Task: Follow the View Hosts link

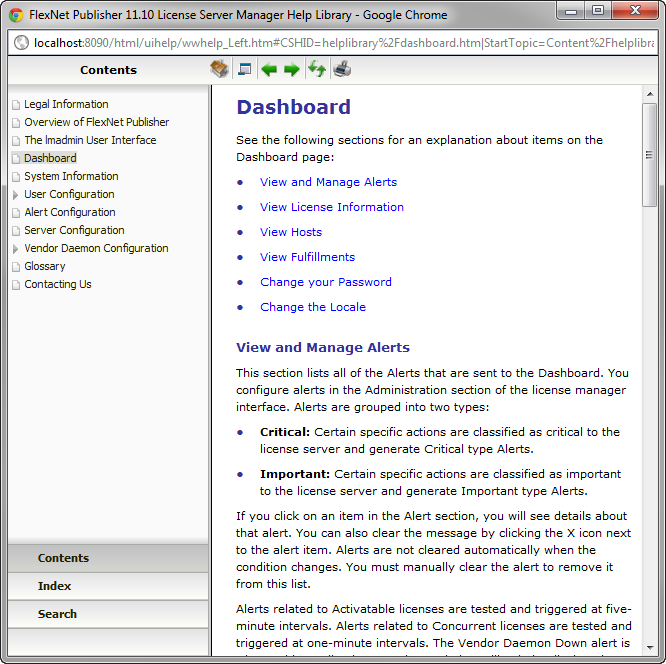Action: [291, 232]
